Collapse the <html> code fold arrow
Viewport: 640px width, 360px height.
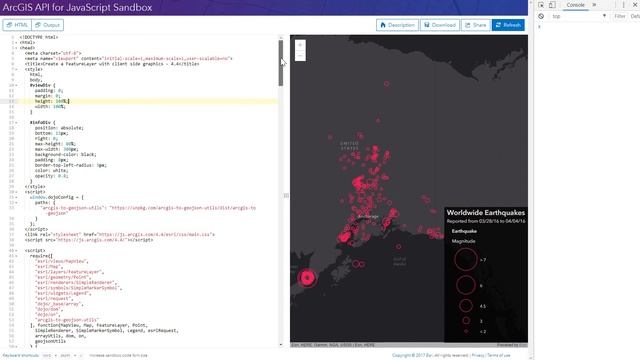tap(16, 42)
